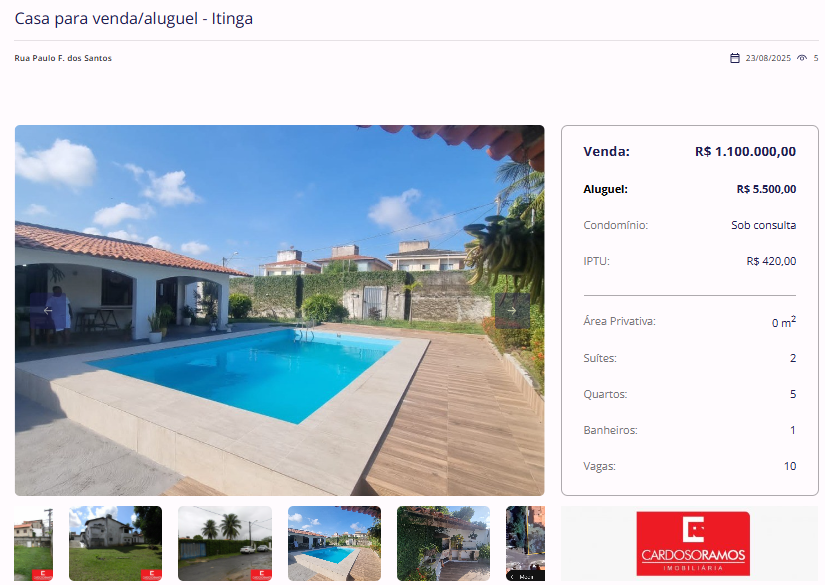This screenshot has width=825, height=585.
Task: Advance to next photo with right arrow
Action: [512, 310]
